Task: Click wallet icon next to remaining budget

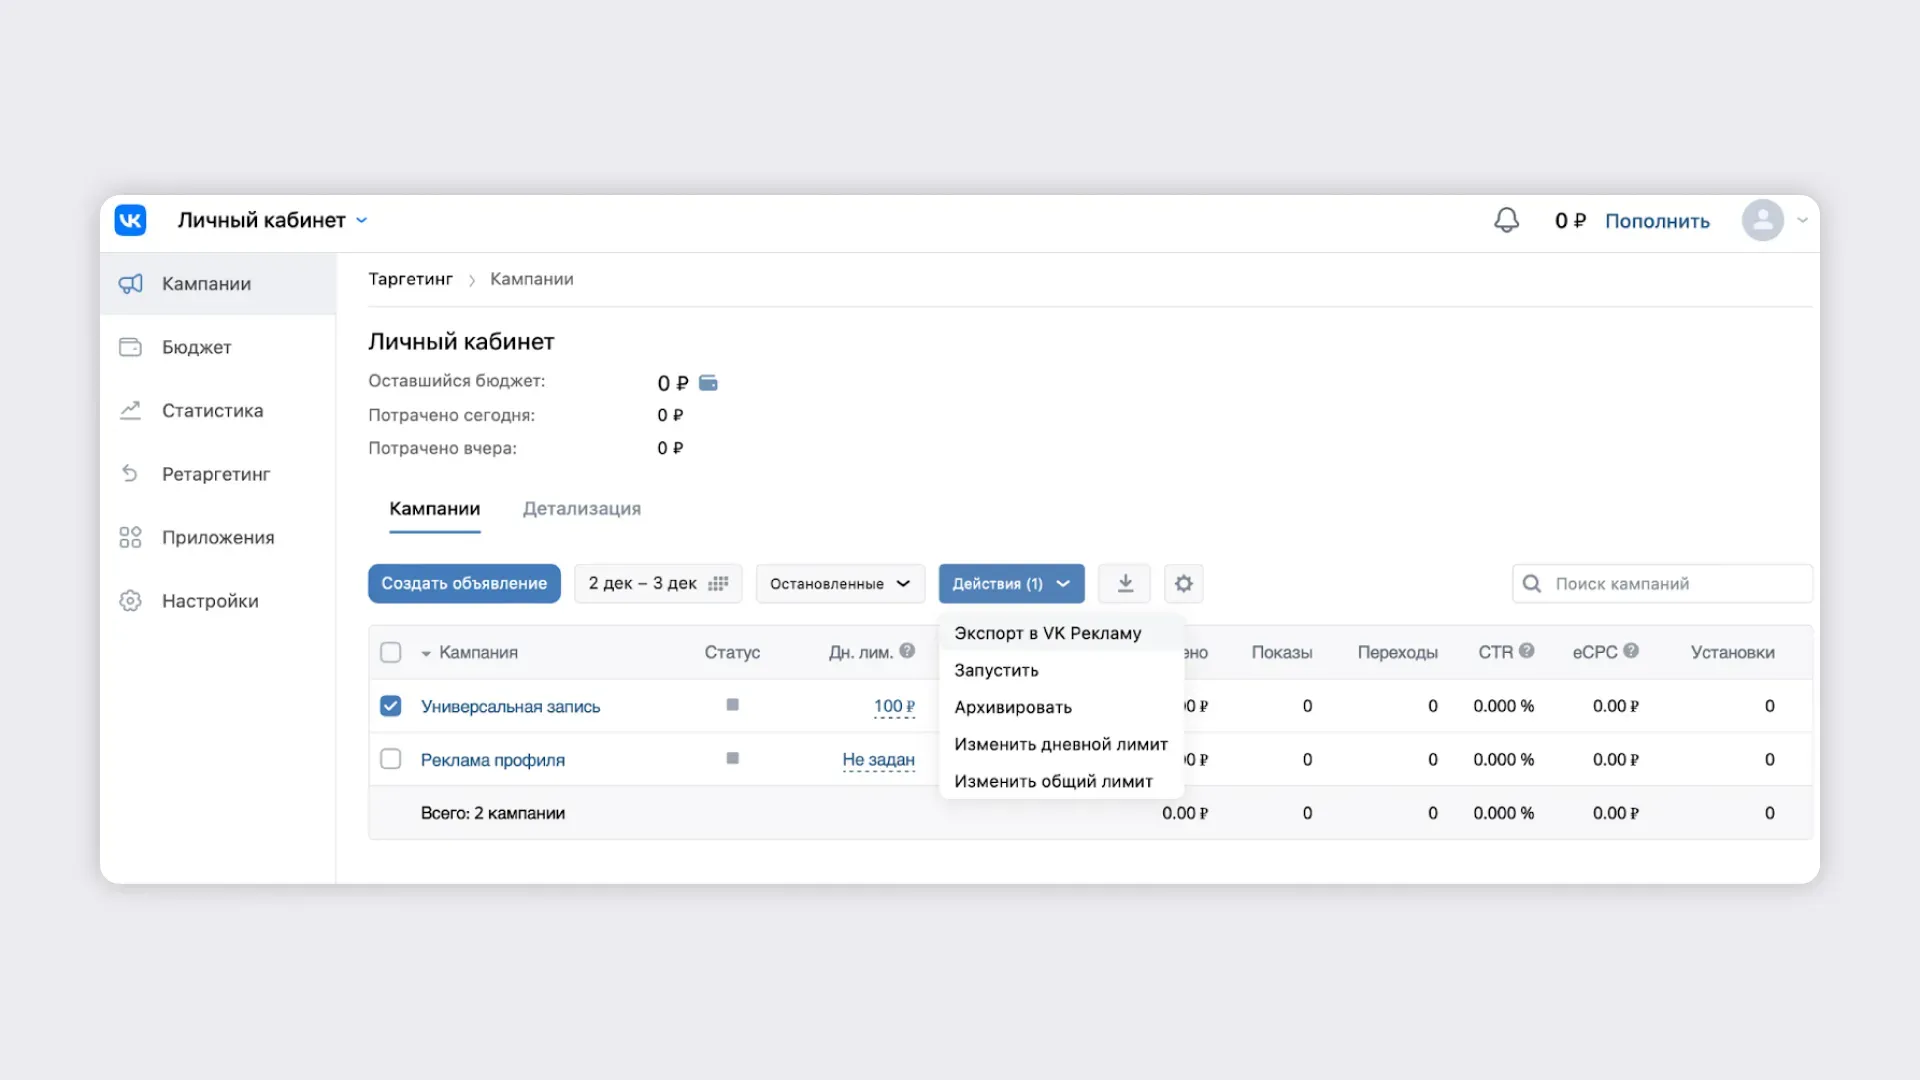Action: click(708, 383)
